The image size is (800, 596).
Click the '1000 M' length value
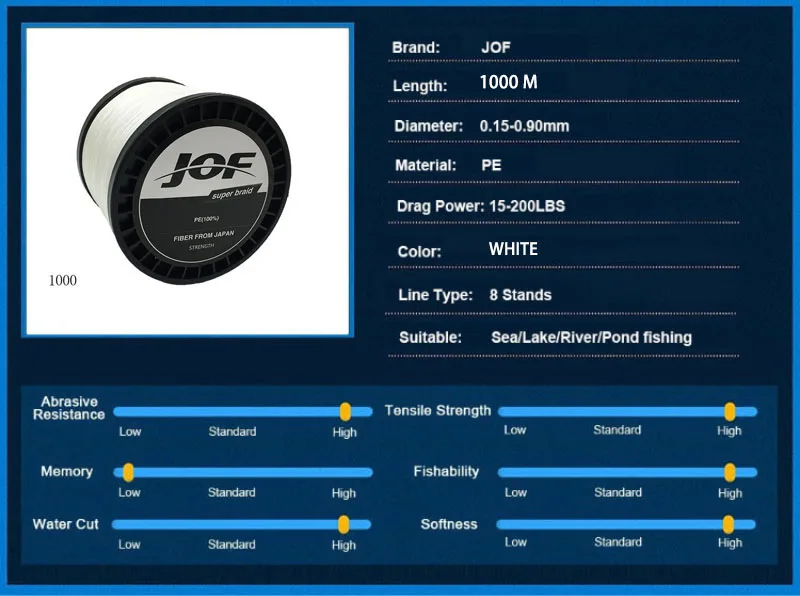click(x=509, y=82)
